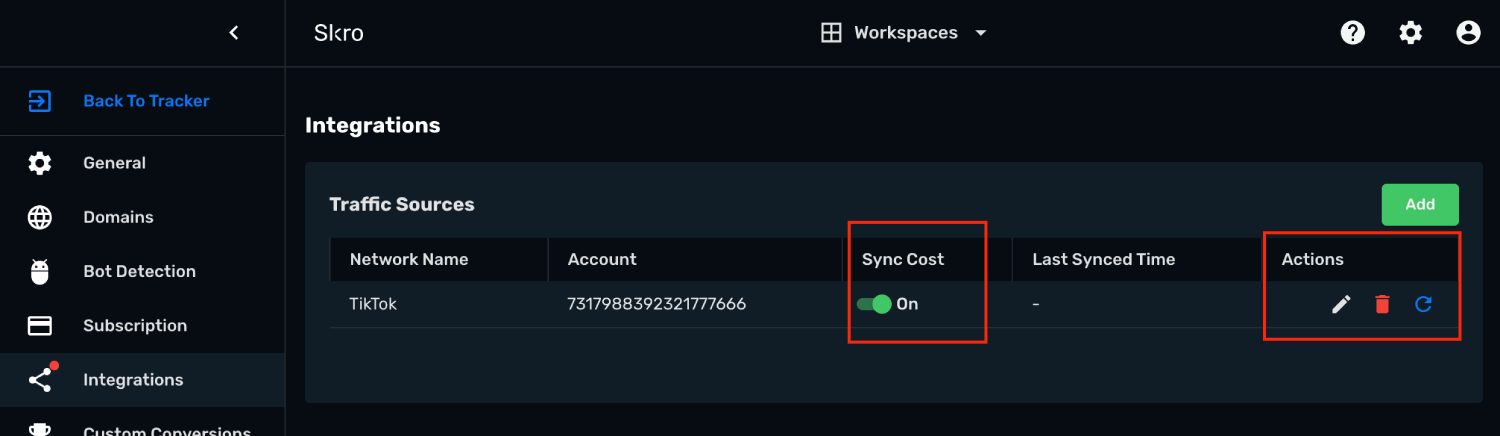Click the General gear icon in sidebar

(40, 163)
